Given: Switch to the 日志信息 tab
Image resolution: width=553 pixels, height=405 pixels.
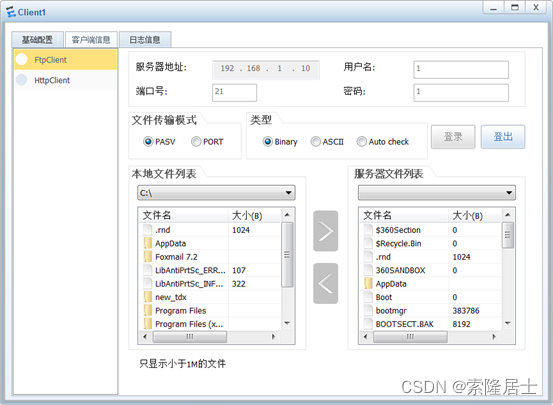Looking at the screenshot, I should click(x=145, y=40).
